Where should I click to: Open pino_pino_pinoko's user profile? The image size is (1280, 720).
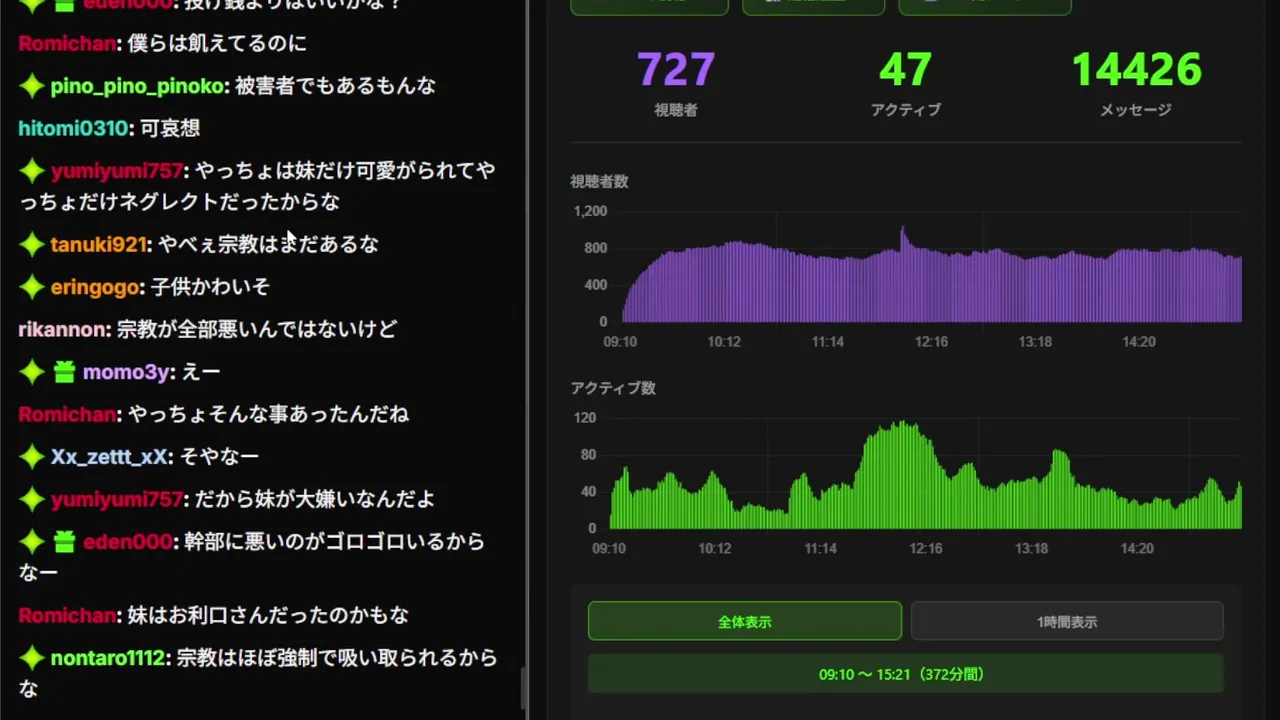[138, 86]
